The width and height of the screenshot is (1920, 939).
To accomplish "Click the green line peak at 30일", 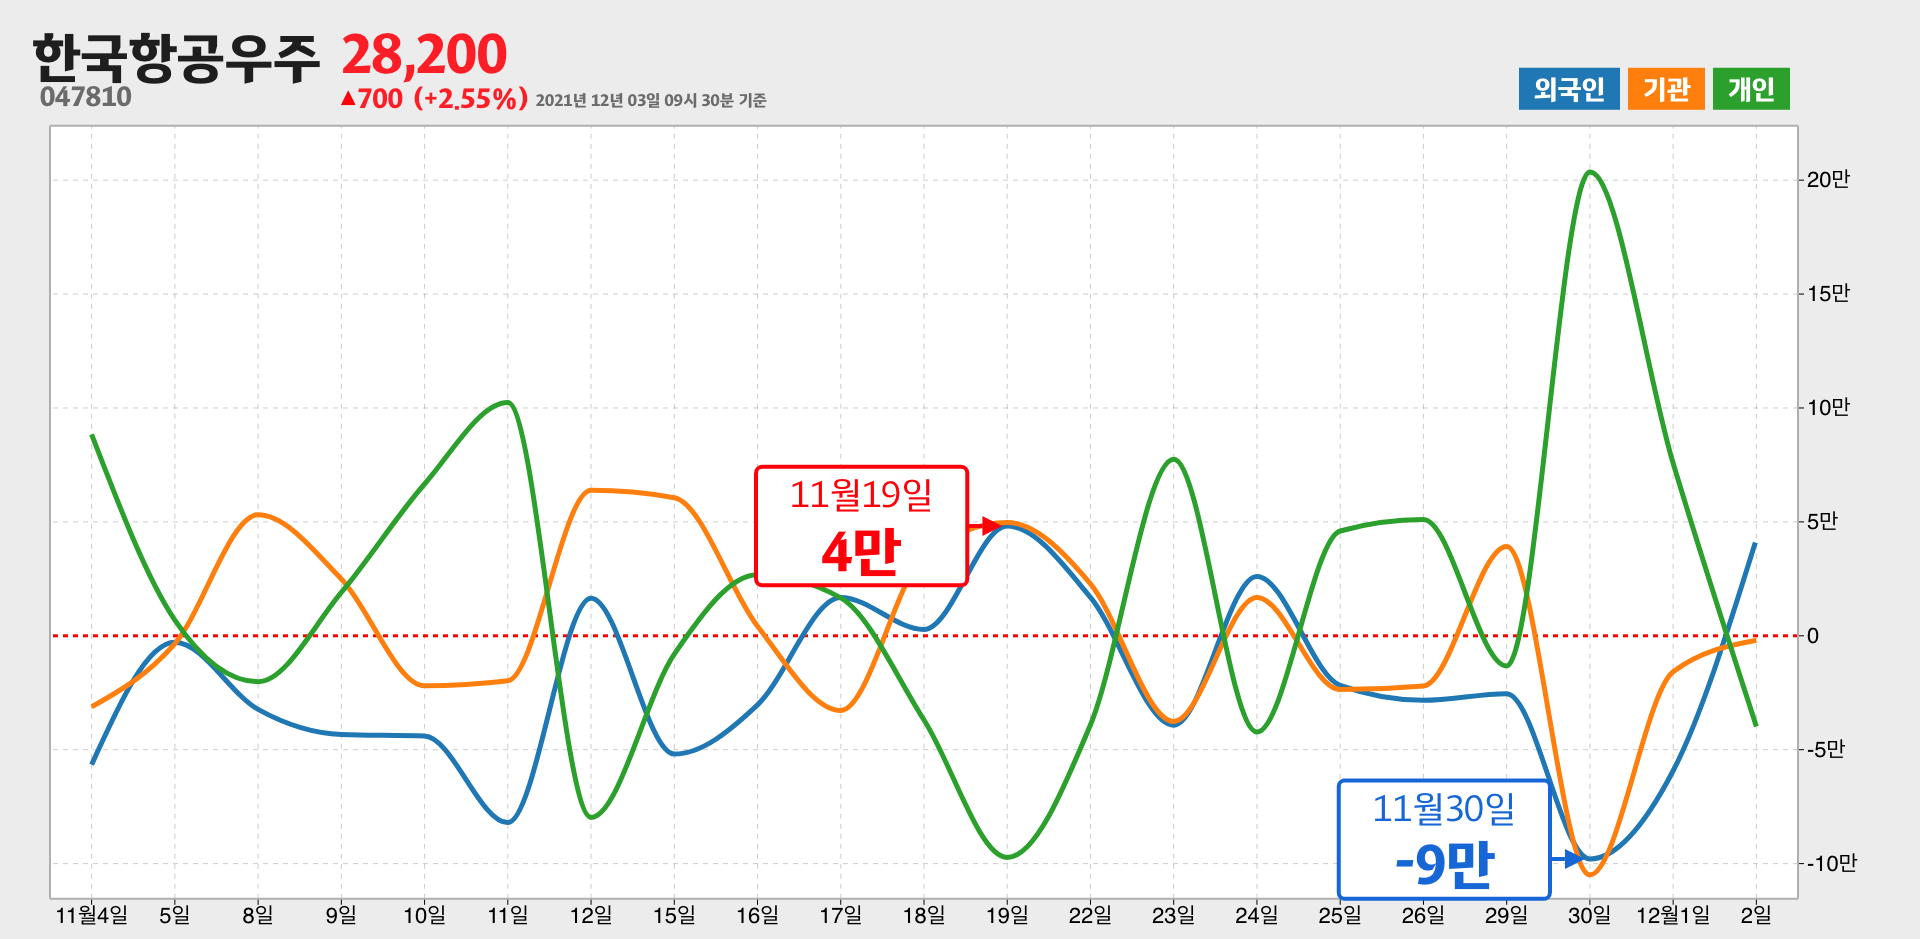I will pos(1590,172).
